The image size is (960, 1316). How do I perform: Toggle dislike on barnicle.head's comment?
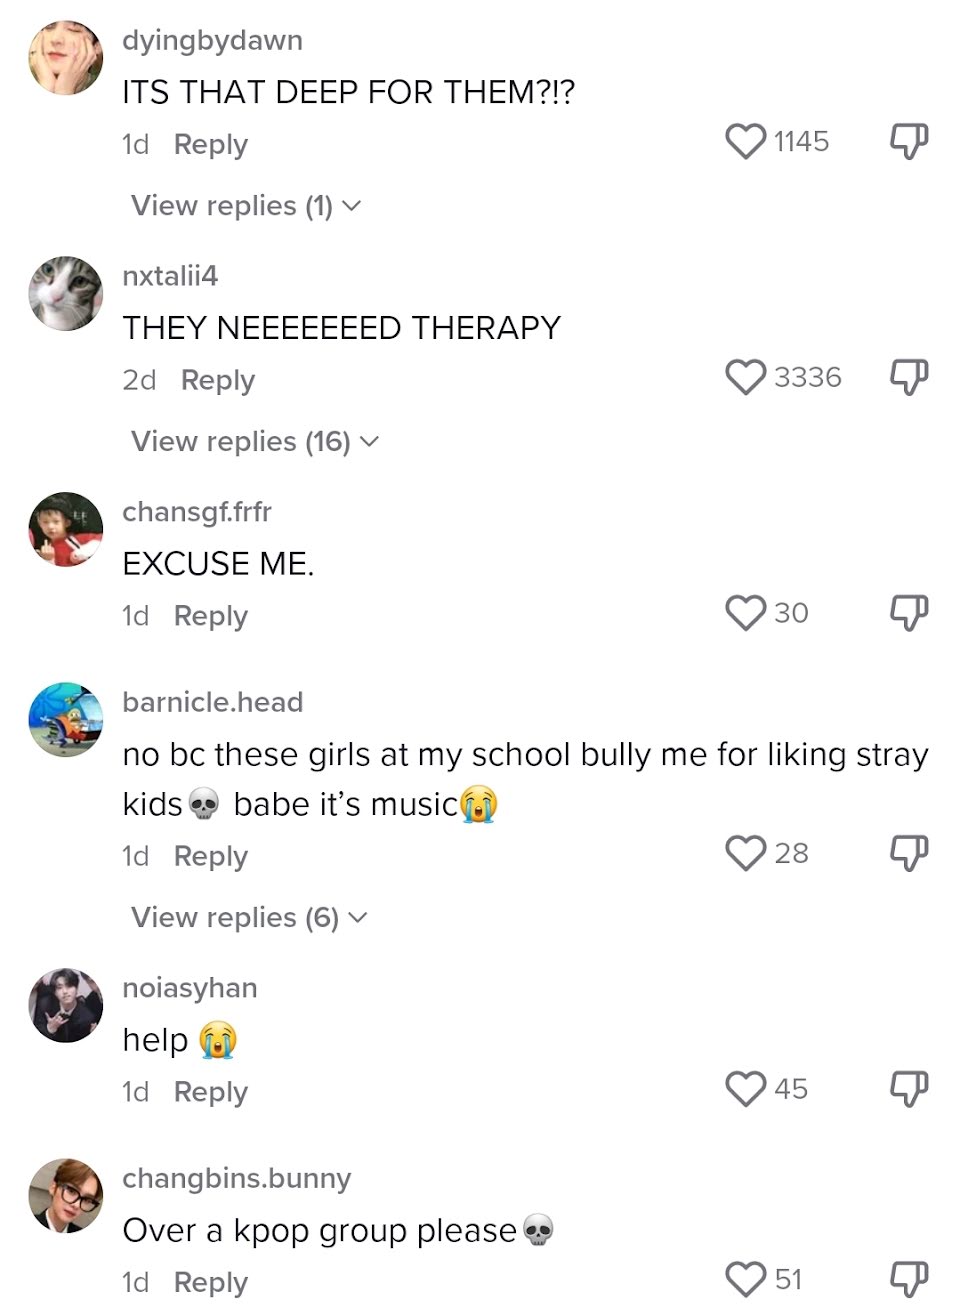coord(909,854)
